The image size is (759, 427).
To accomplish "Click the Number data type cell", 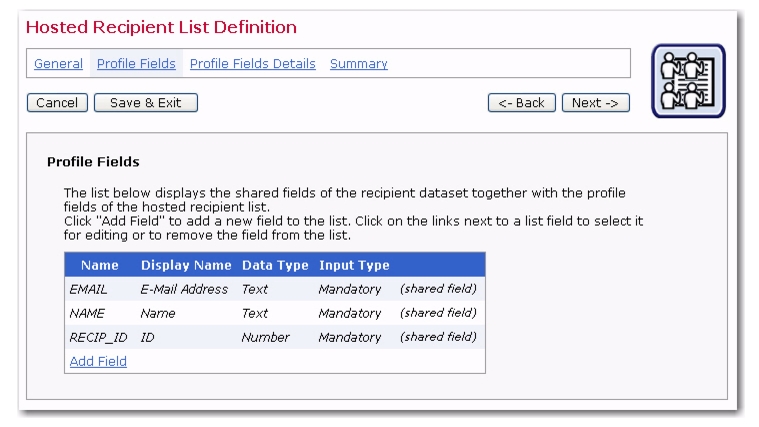I will click(x=265, y=337).
